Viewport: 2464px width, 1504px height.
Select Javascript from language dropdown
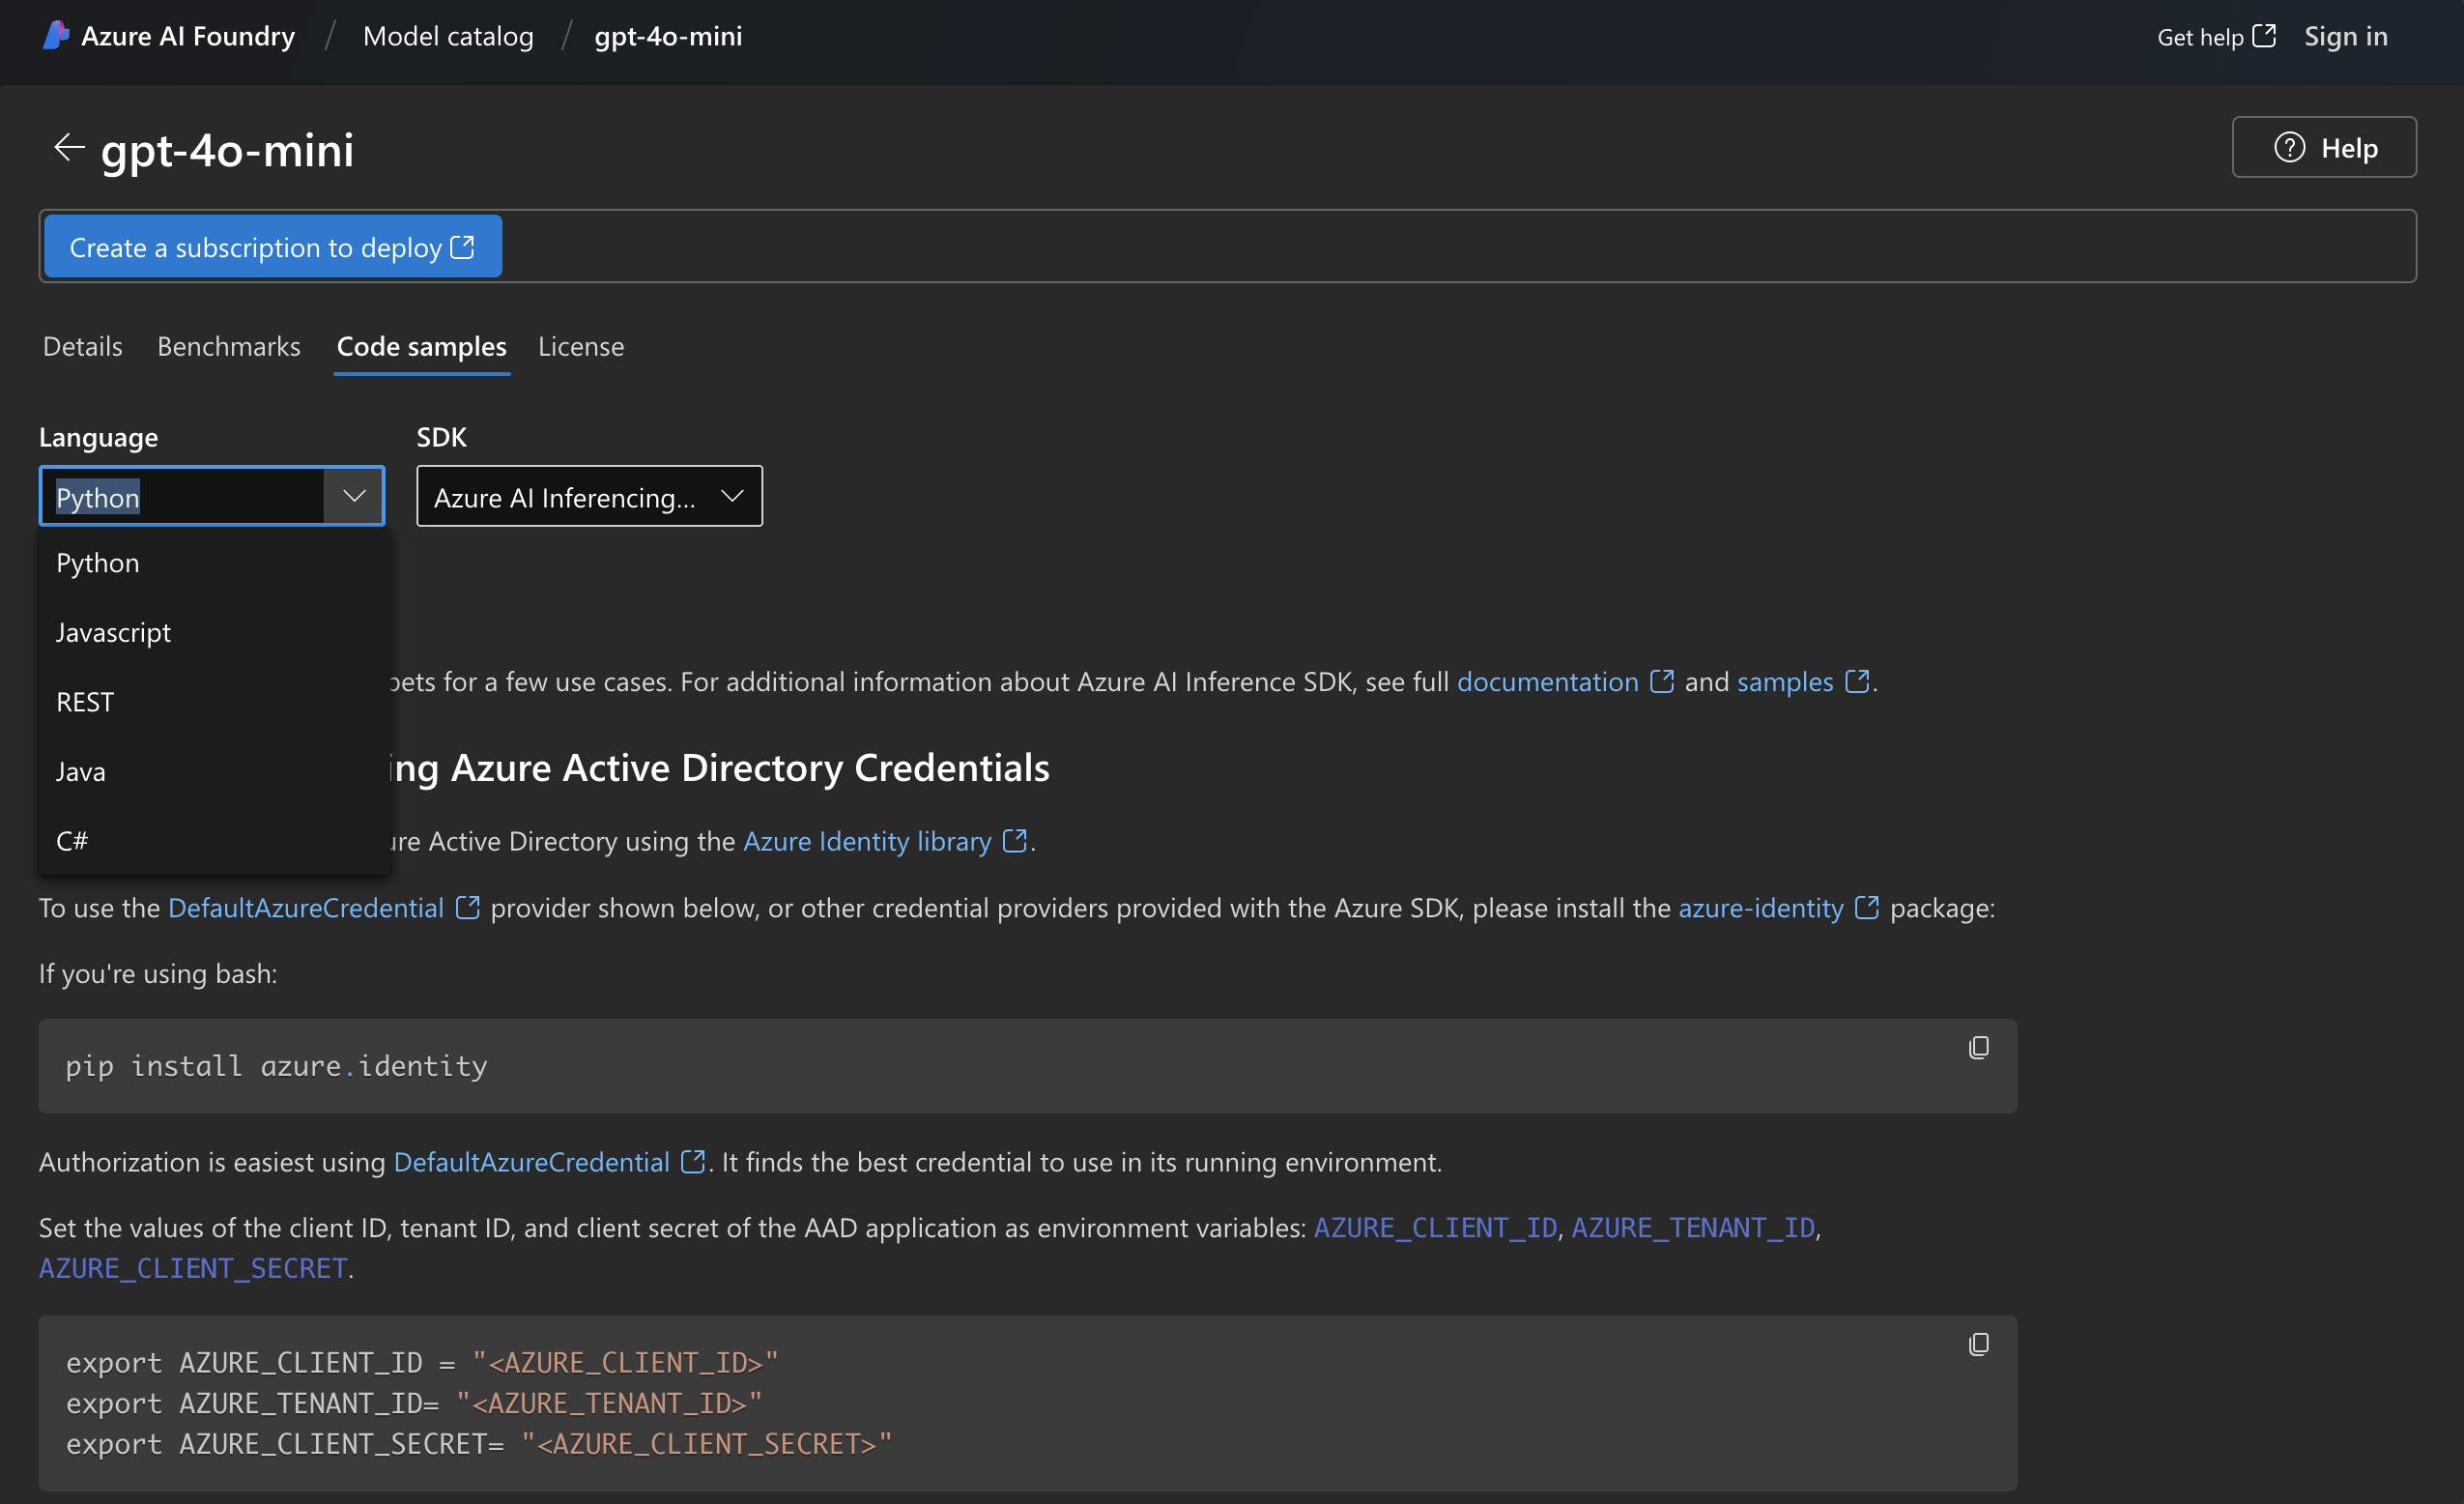tap(113, 630)
